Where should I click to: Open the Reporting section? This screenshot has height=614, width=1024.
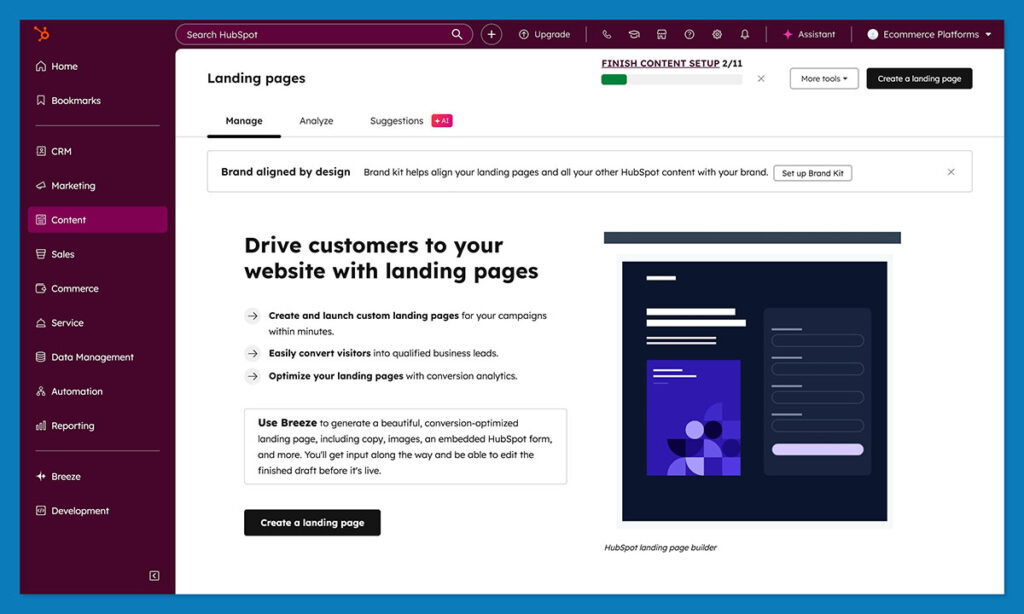[x=72, y=425]
